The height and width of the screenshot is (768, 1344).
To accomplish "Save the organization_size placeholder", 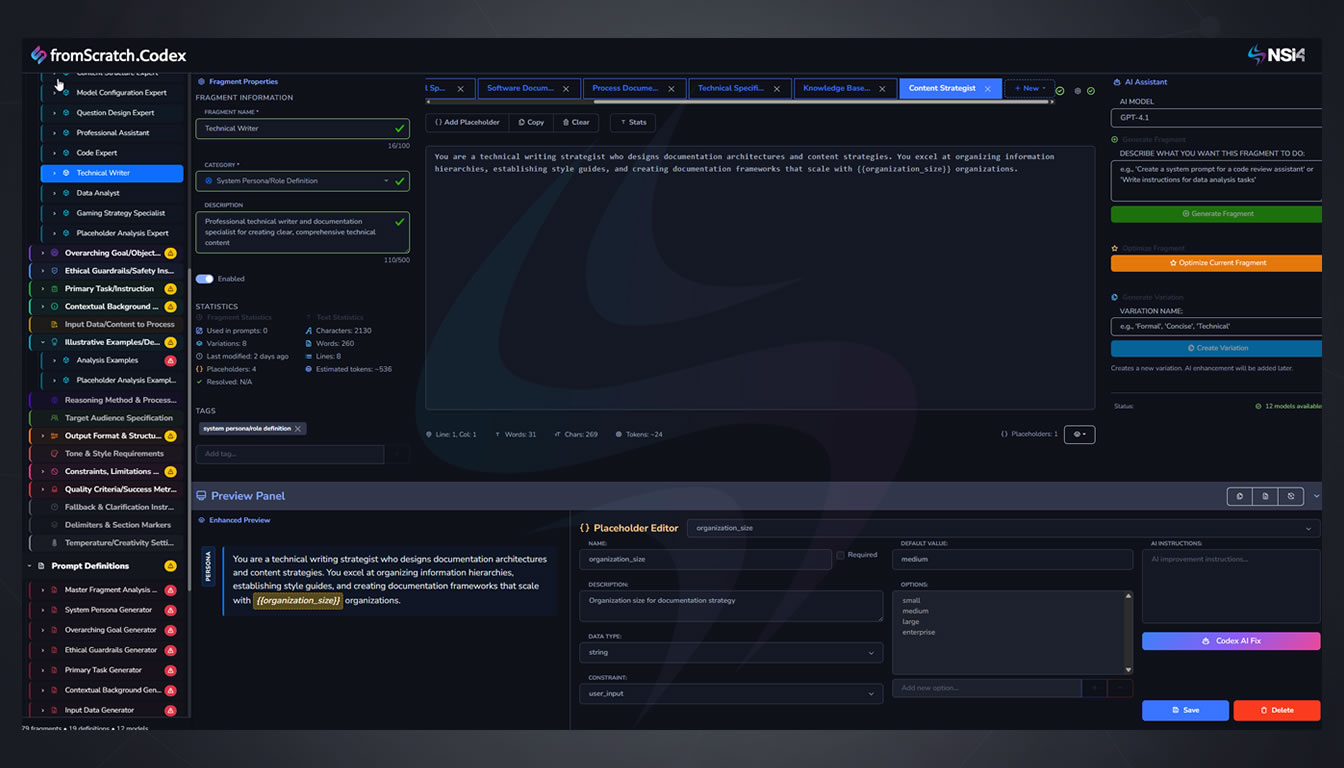I will click(1185, 710).
